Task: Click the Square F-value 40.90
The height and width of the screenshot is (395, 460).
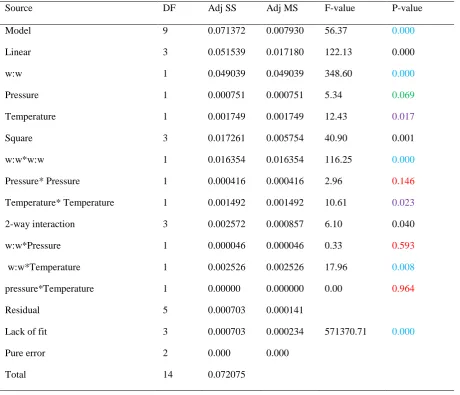Action: pos(336,138)
